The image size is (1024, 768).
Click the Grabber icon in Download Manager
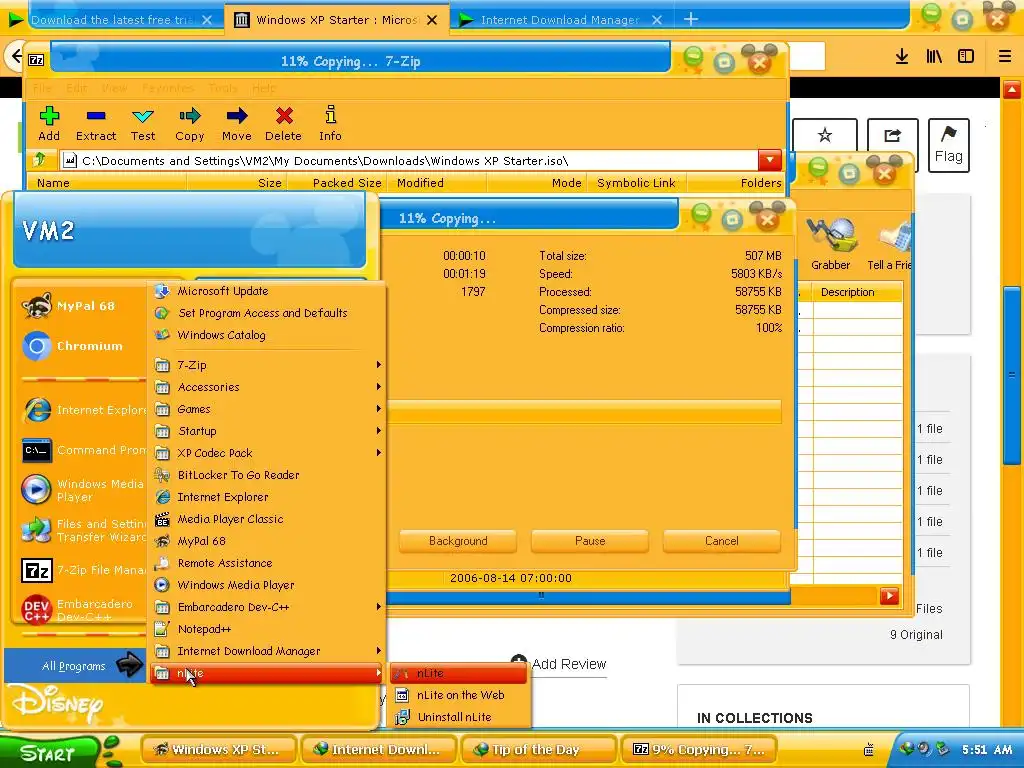tap(831, 244)
